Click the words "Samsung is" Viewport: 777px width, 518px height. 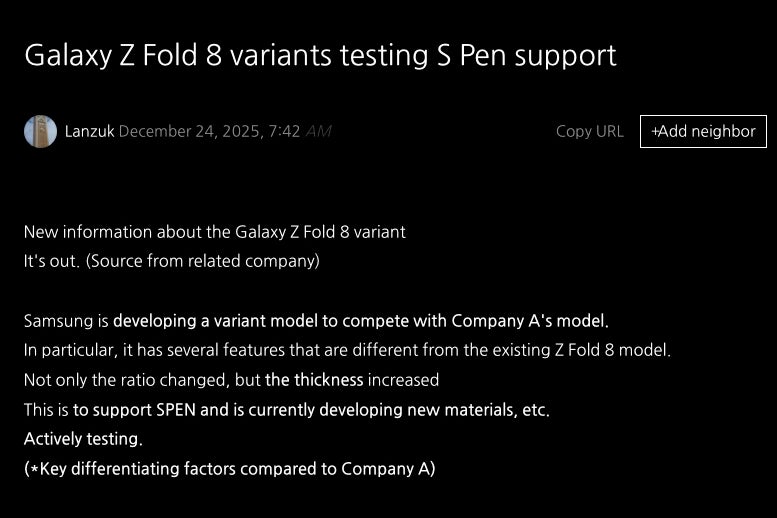click(x=66, y=322)
